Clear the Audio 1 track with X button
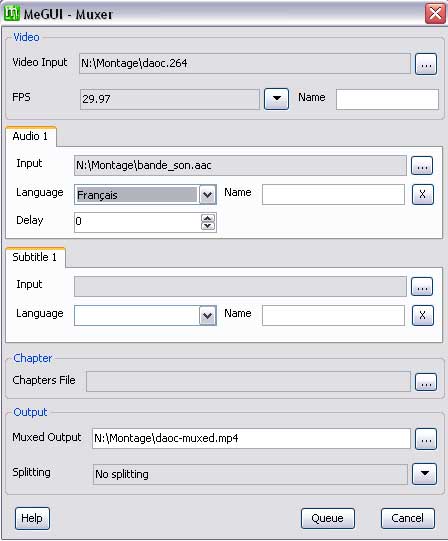The height and width of the screenshot is (541, 448). 422,194
